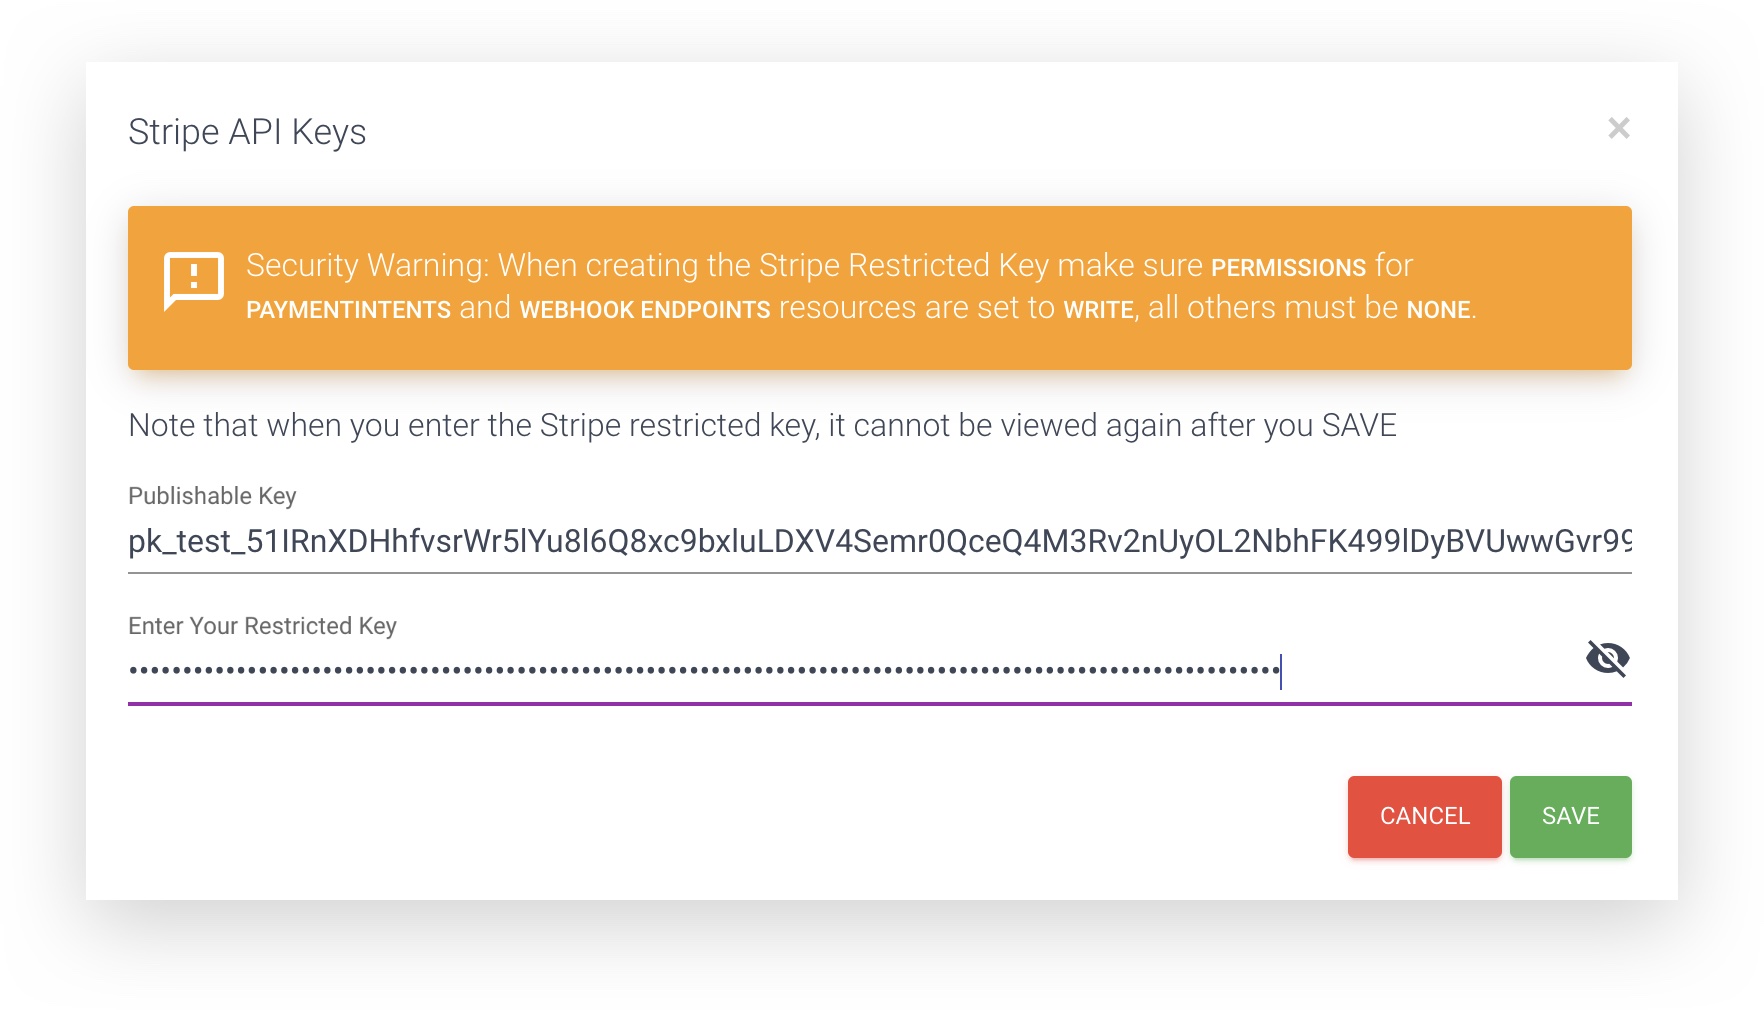Click the Stripe API Keys dialog title

pyautogui.click(x=246, y=131)
